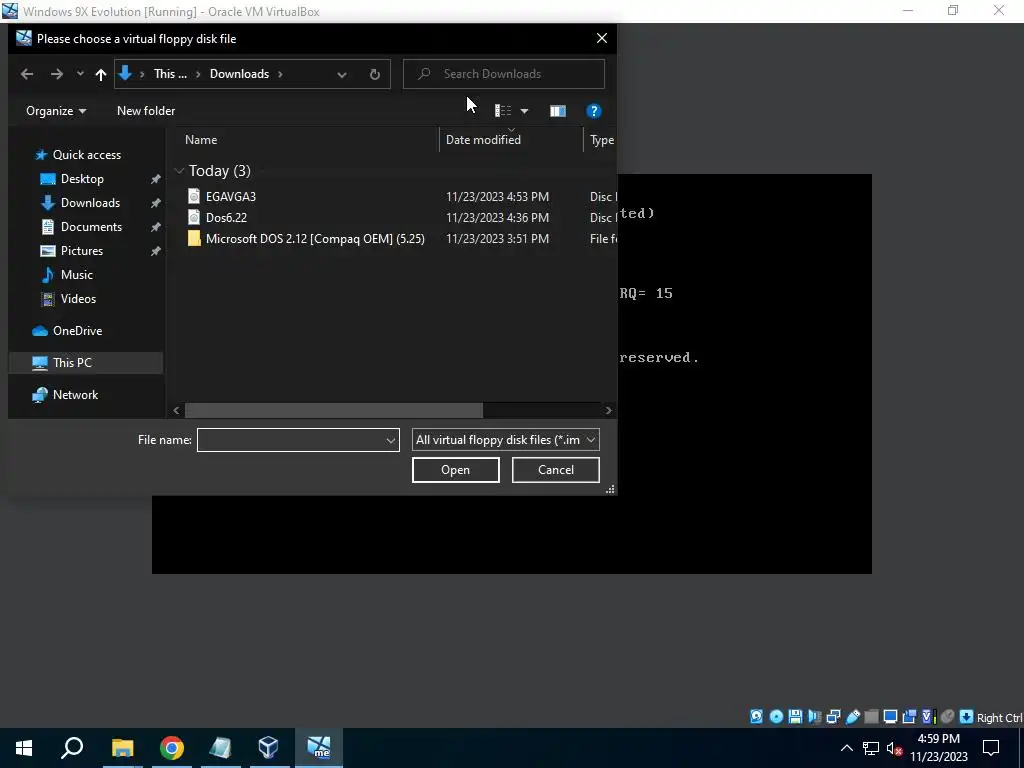Select This PC in the navigation pane

pyautogui.click(x=72, y=362)
